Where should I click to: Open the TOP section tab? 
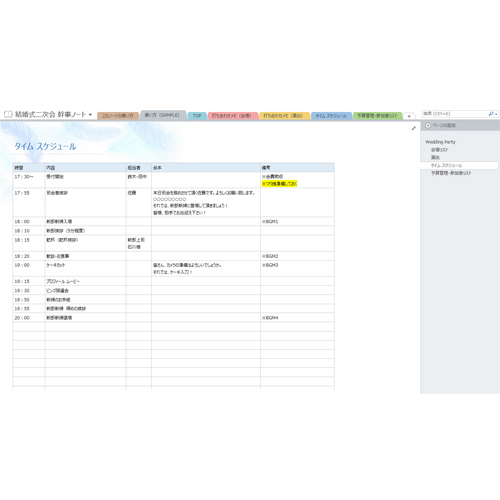pos(197,116)
